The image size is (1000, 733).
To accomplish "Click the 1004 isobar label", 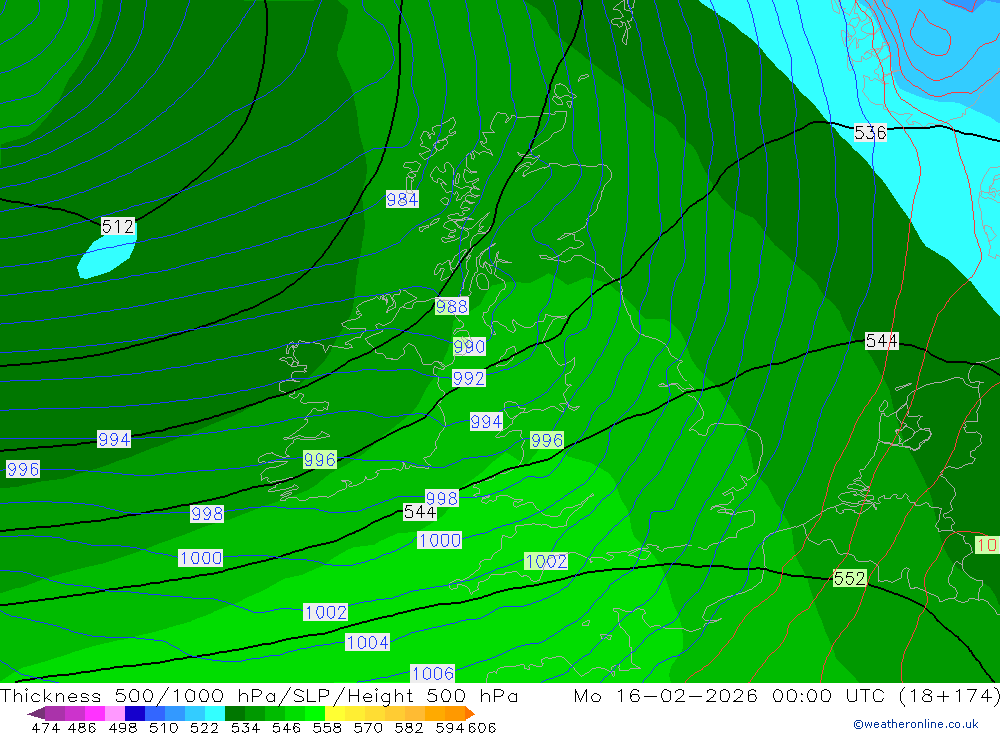I will [367, 642].
